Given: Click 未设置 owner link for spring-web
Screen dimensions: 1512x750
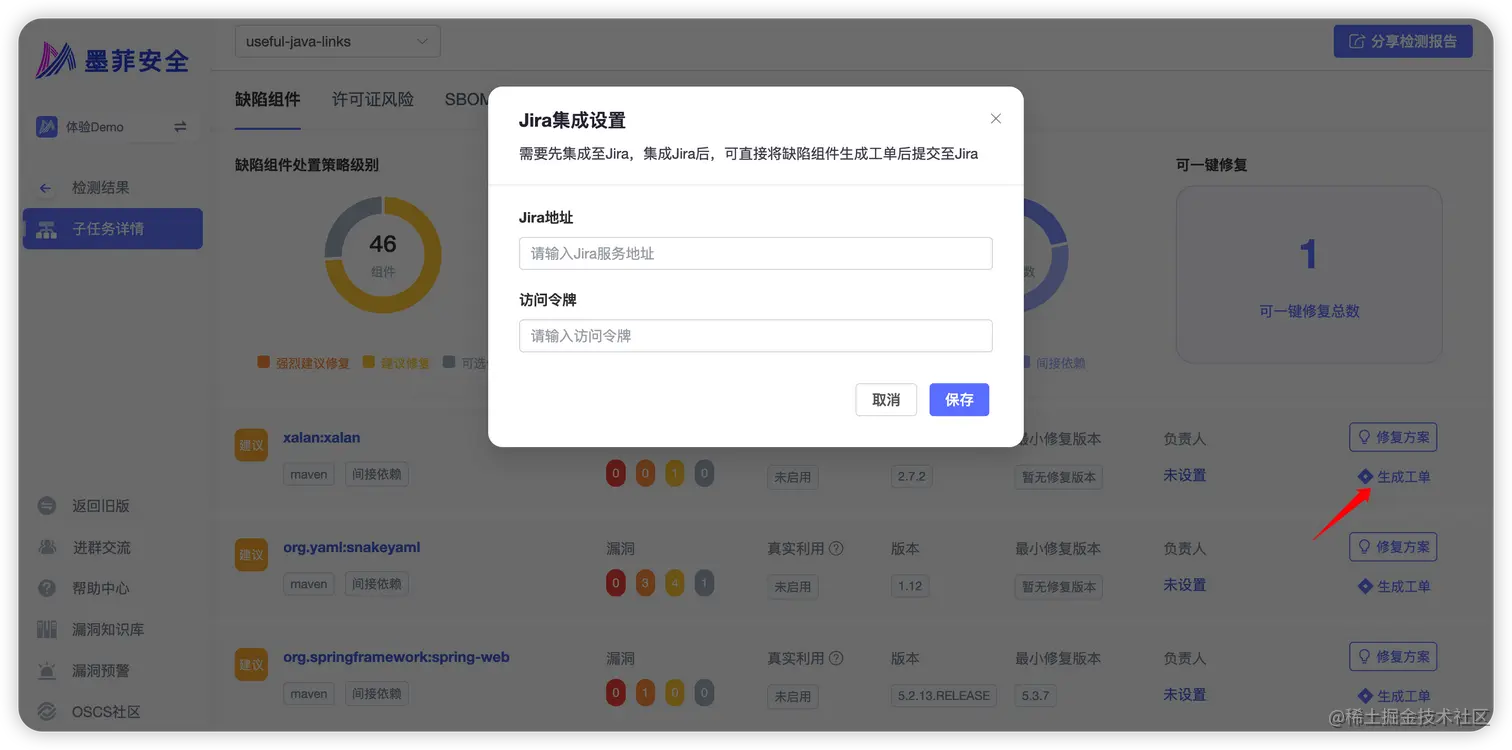Looking at the screenshot, I should coord(1184,694).
